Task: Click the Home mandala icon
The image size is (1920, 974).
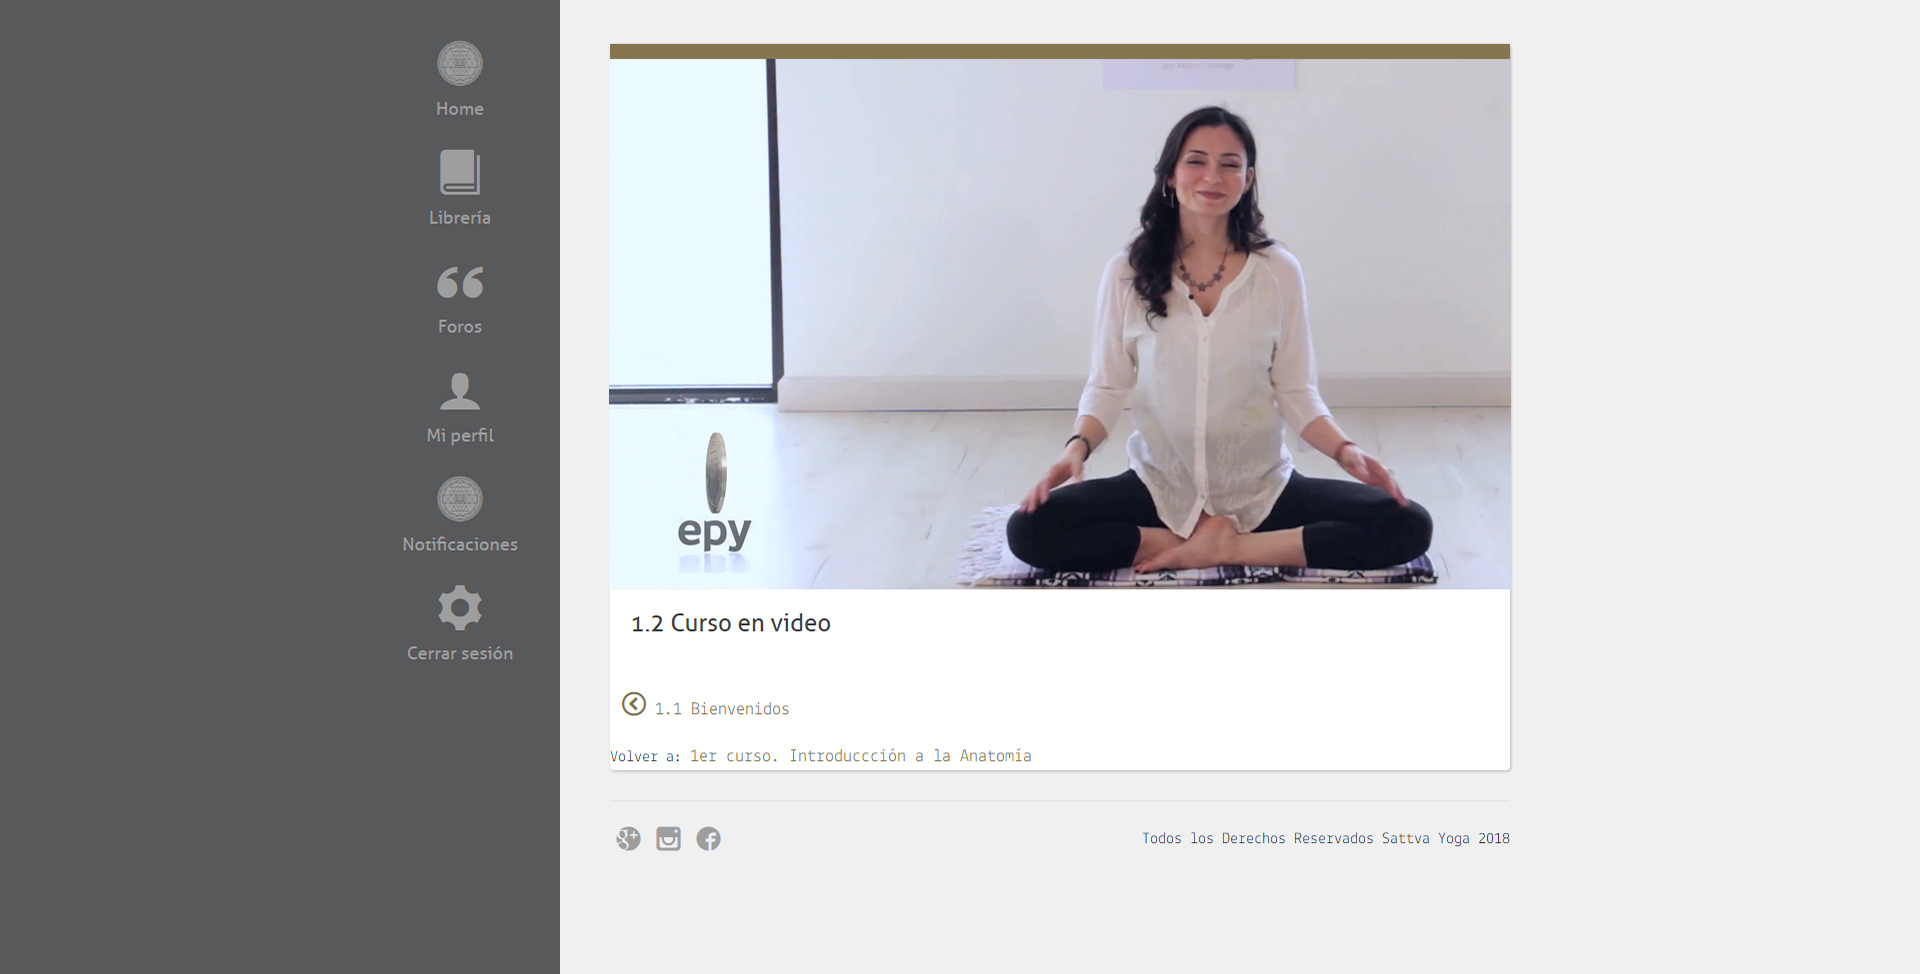Action: pyautogui.click(x=460, y=63)
